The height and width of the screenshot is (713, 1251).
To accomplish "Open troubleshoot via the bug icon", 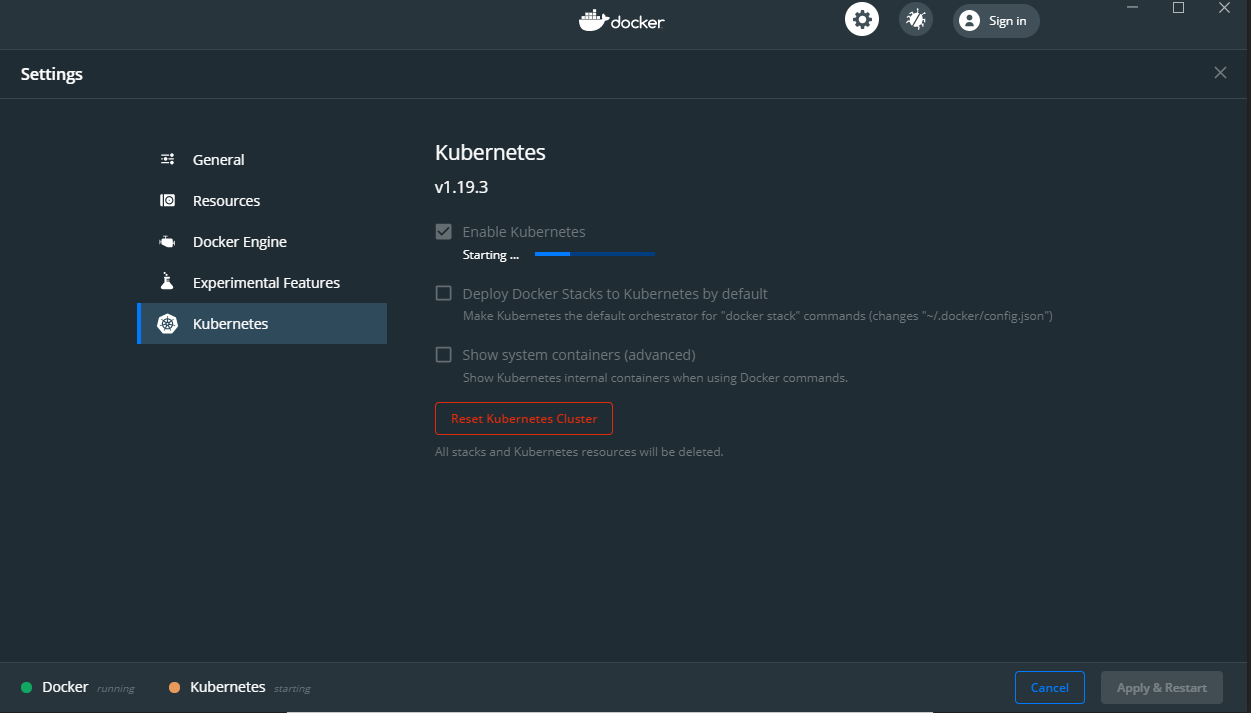I will 915,20.
